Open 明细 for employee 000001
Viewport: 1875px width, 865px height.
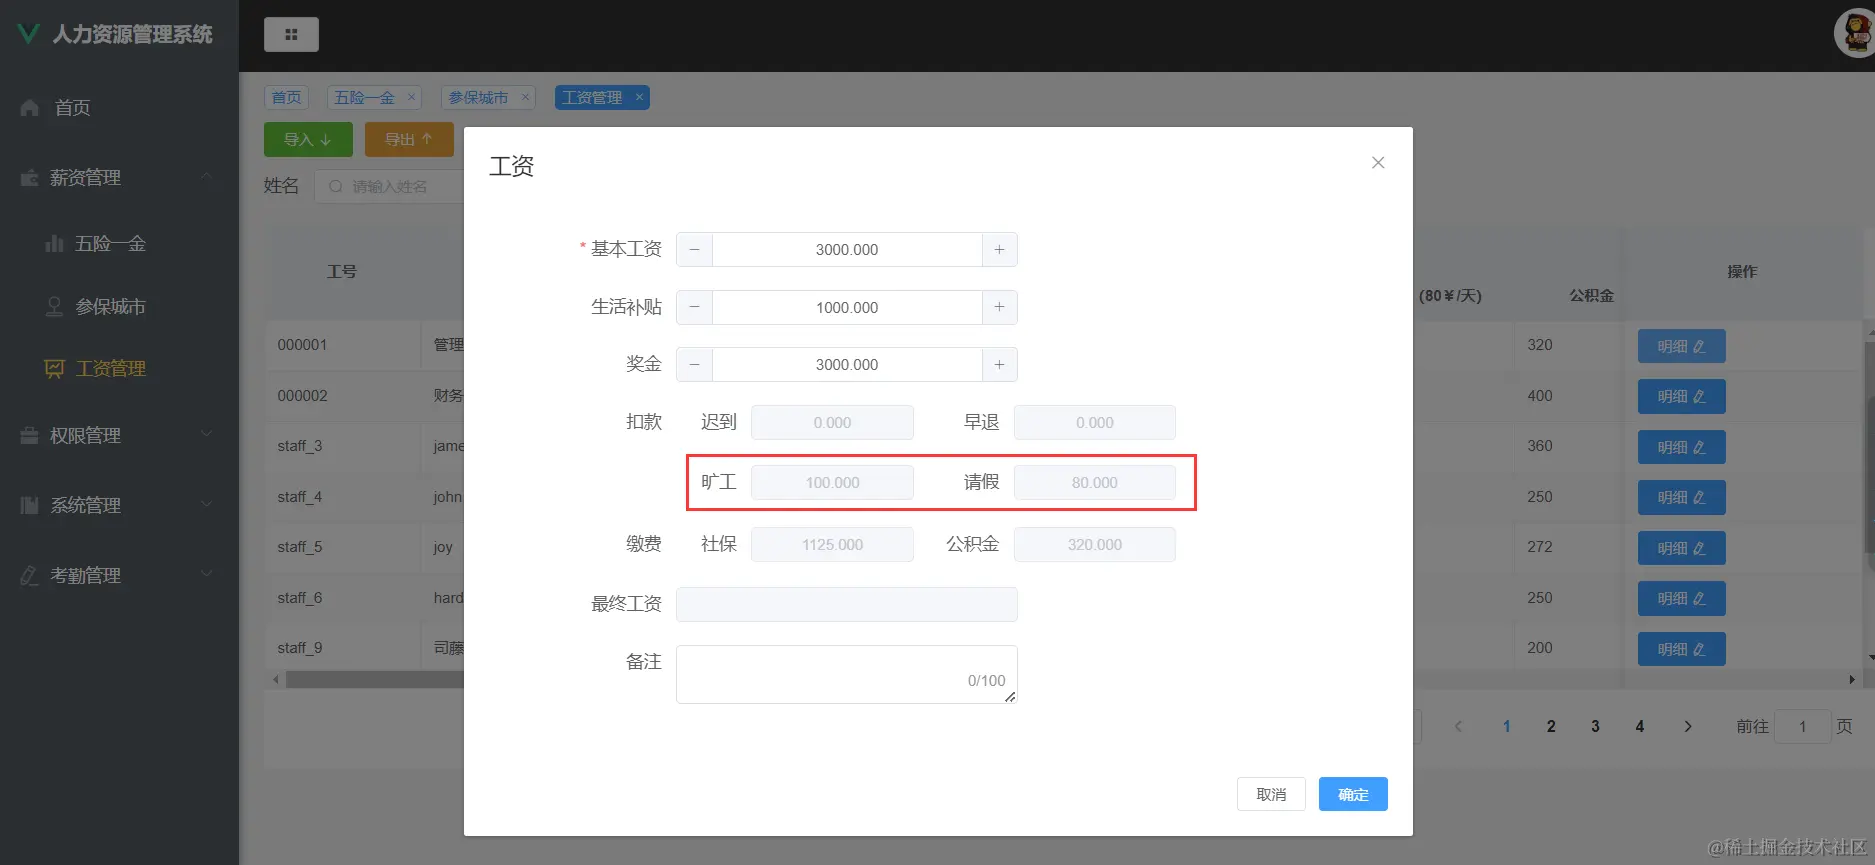point(1681,346)
